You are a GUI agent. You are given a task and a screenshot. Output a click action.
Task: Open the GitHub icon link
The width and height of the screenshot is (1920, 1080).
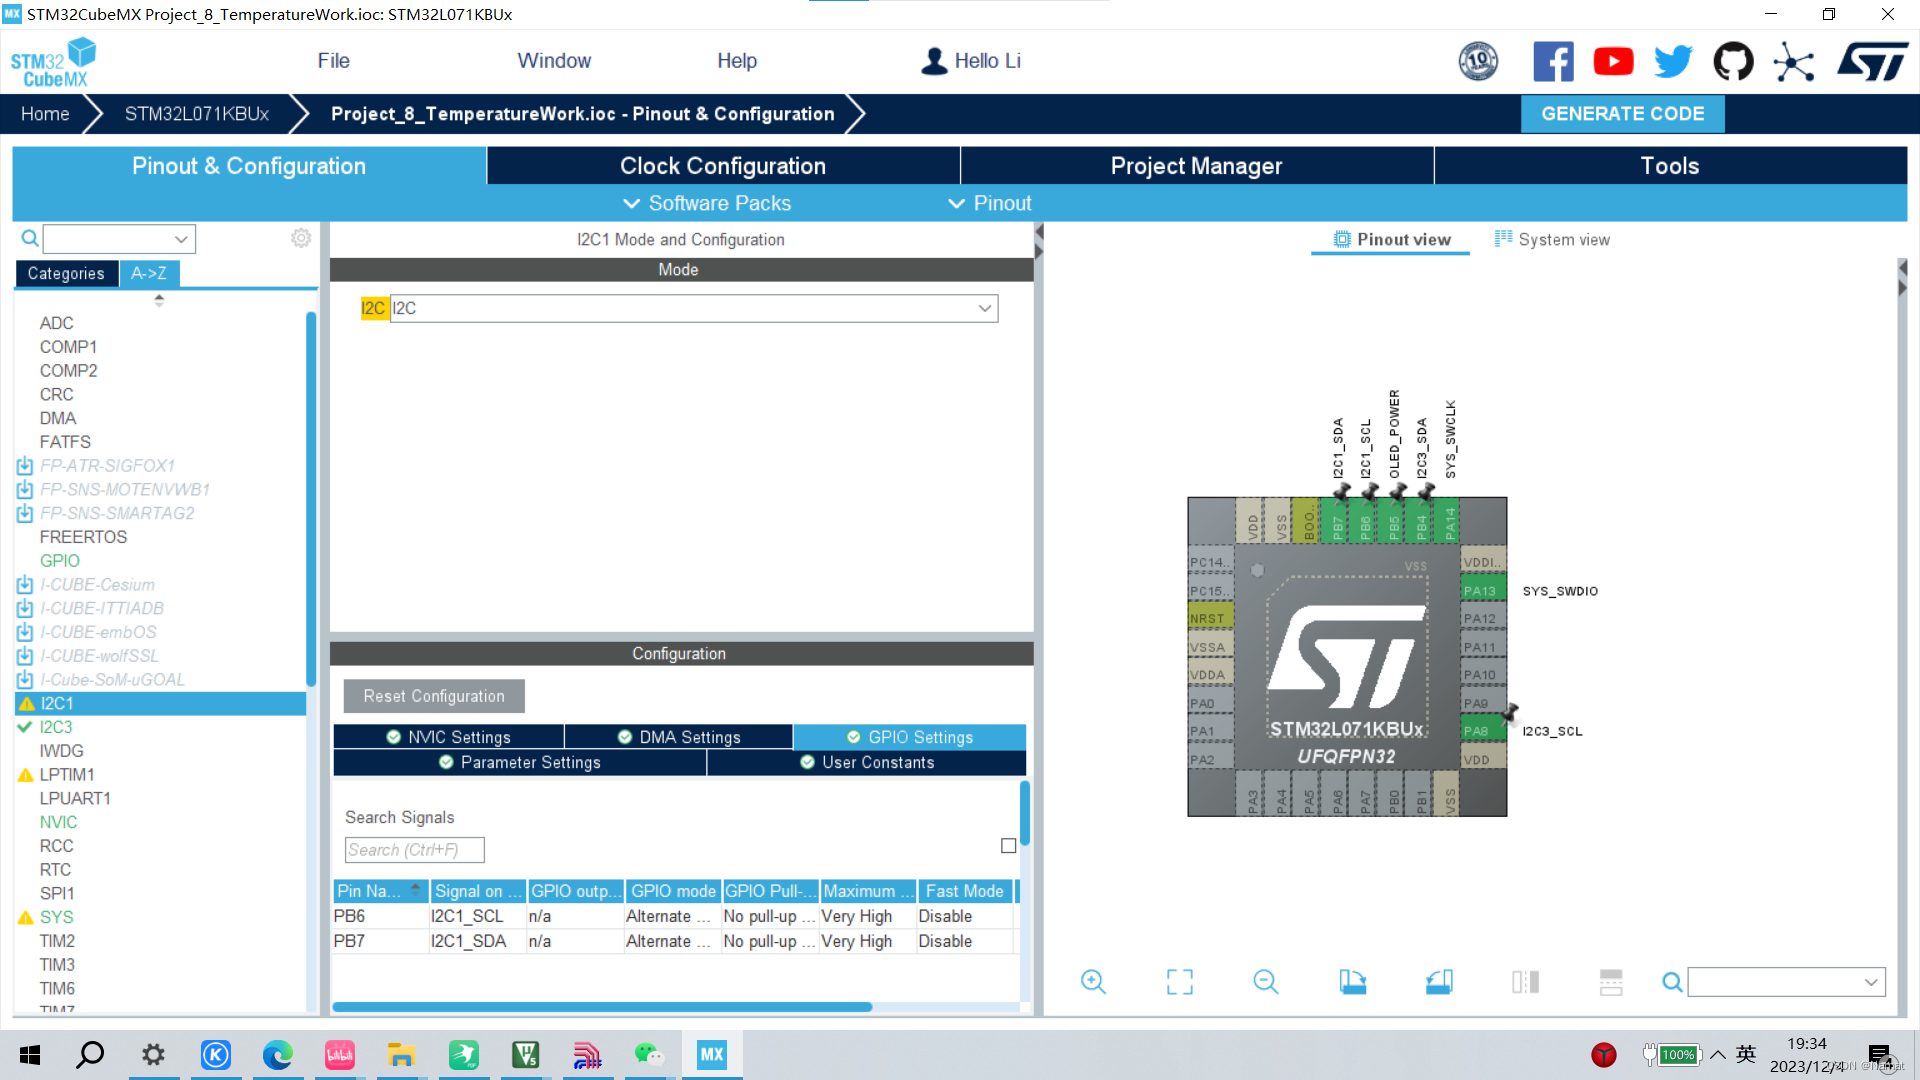pyautogui.click(x=1733, y=62)
